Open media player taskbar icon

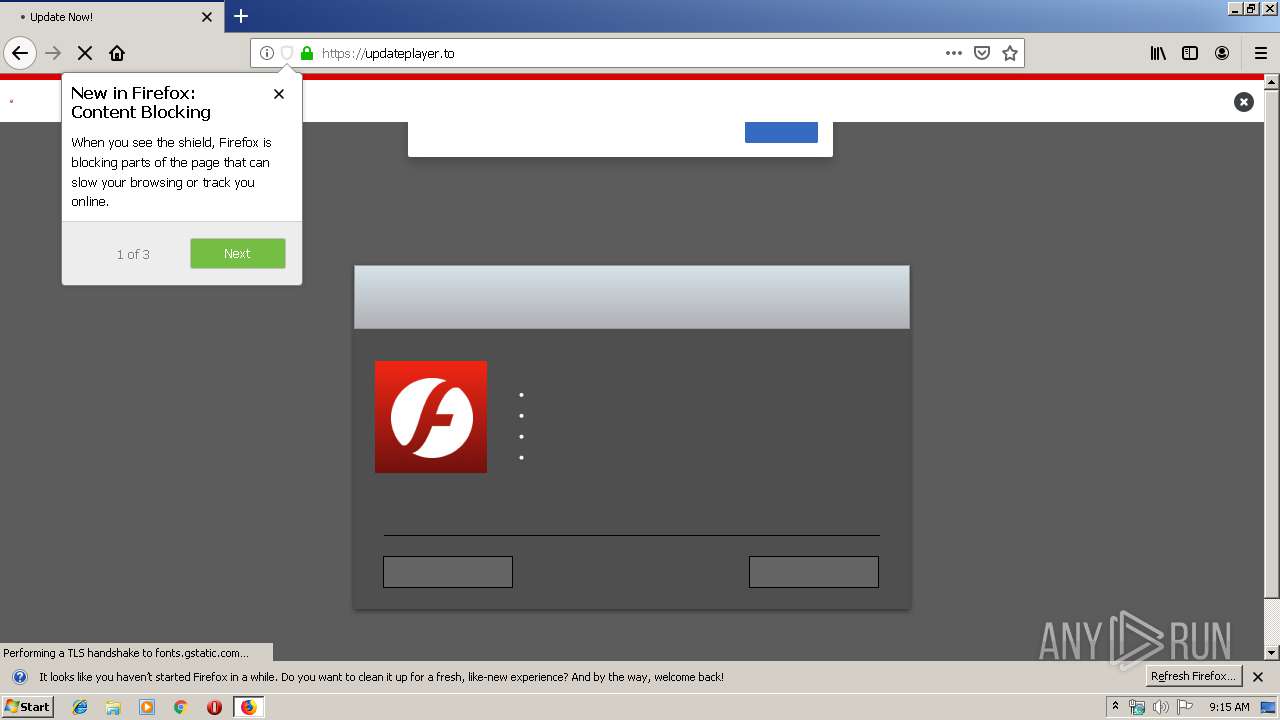(x=147, y=707)
